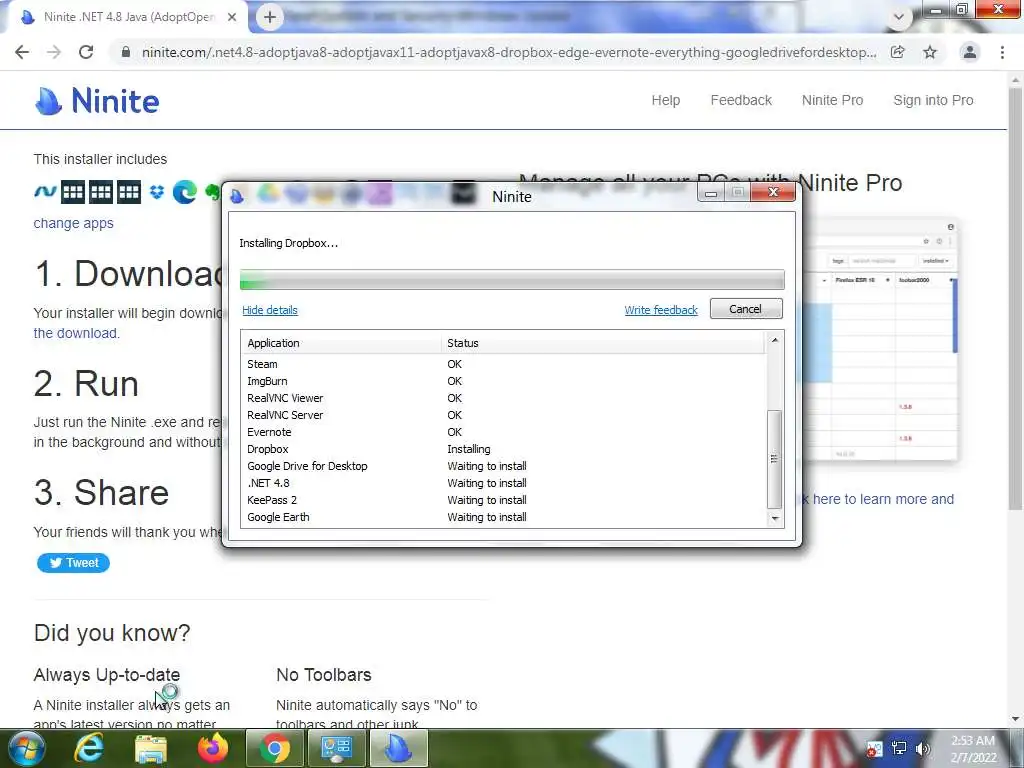Click the 'Installing' status of Dropbox
This screenshot has height=768, width=1024.
coord(469,449)
